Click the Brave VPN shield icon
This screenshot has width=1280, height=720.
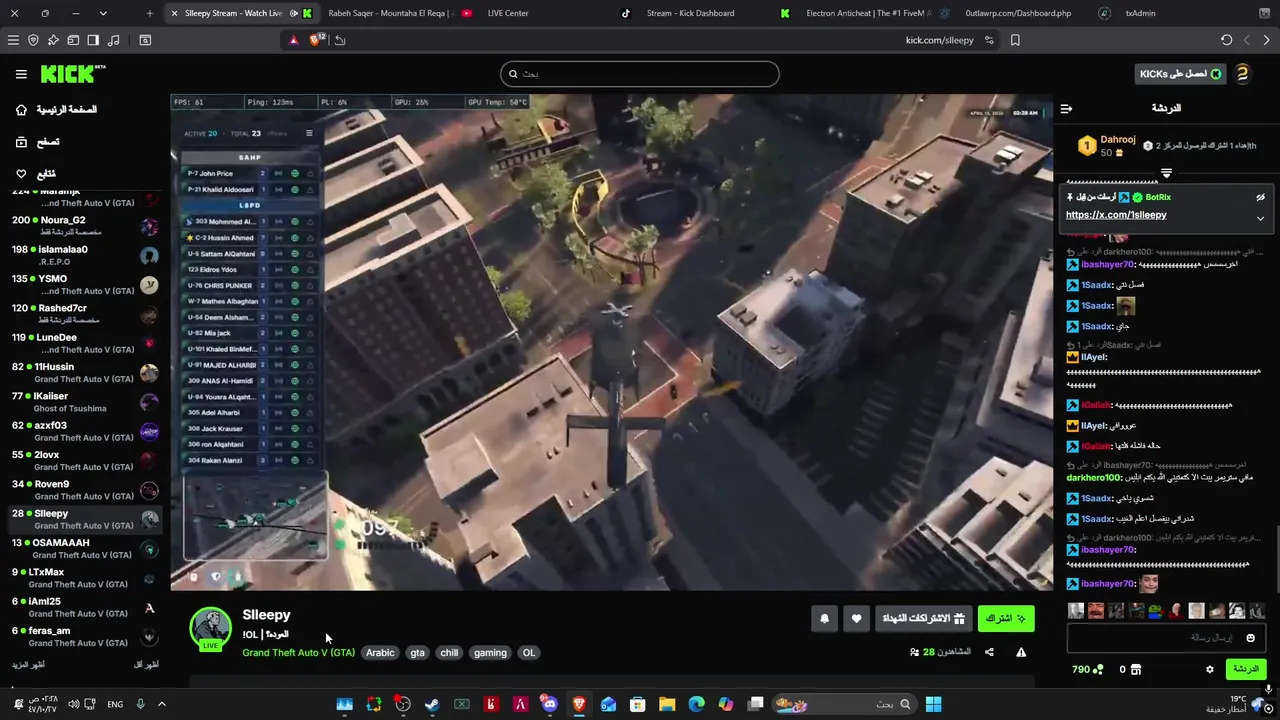pos(33,40)
